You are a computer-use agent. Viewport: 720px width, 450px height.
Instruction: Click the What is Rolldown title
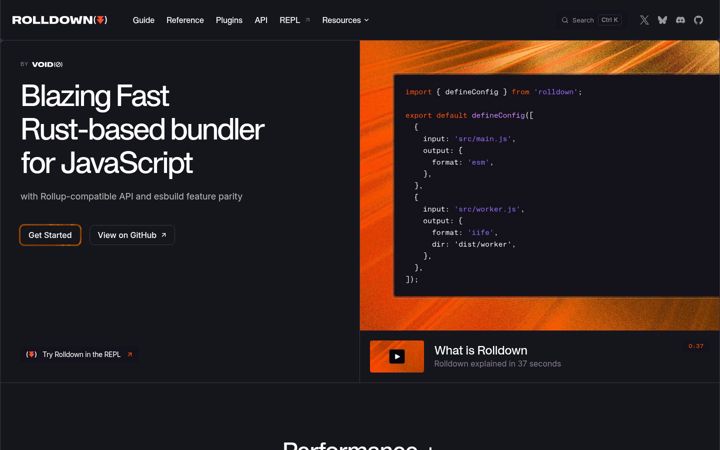click(x=480, y=350)
